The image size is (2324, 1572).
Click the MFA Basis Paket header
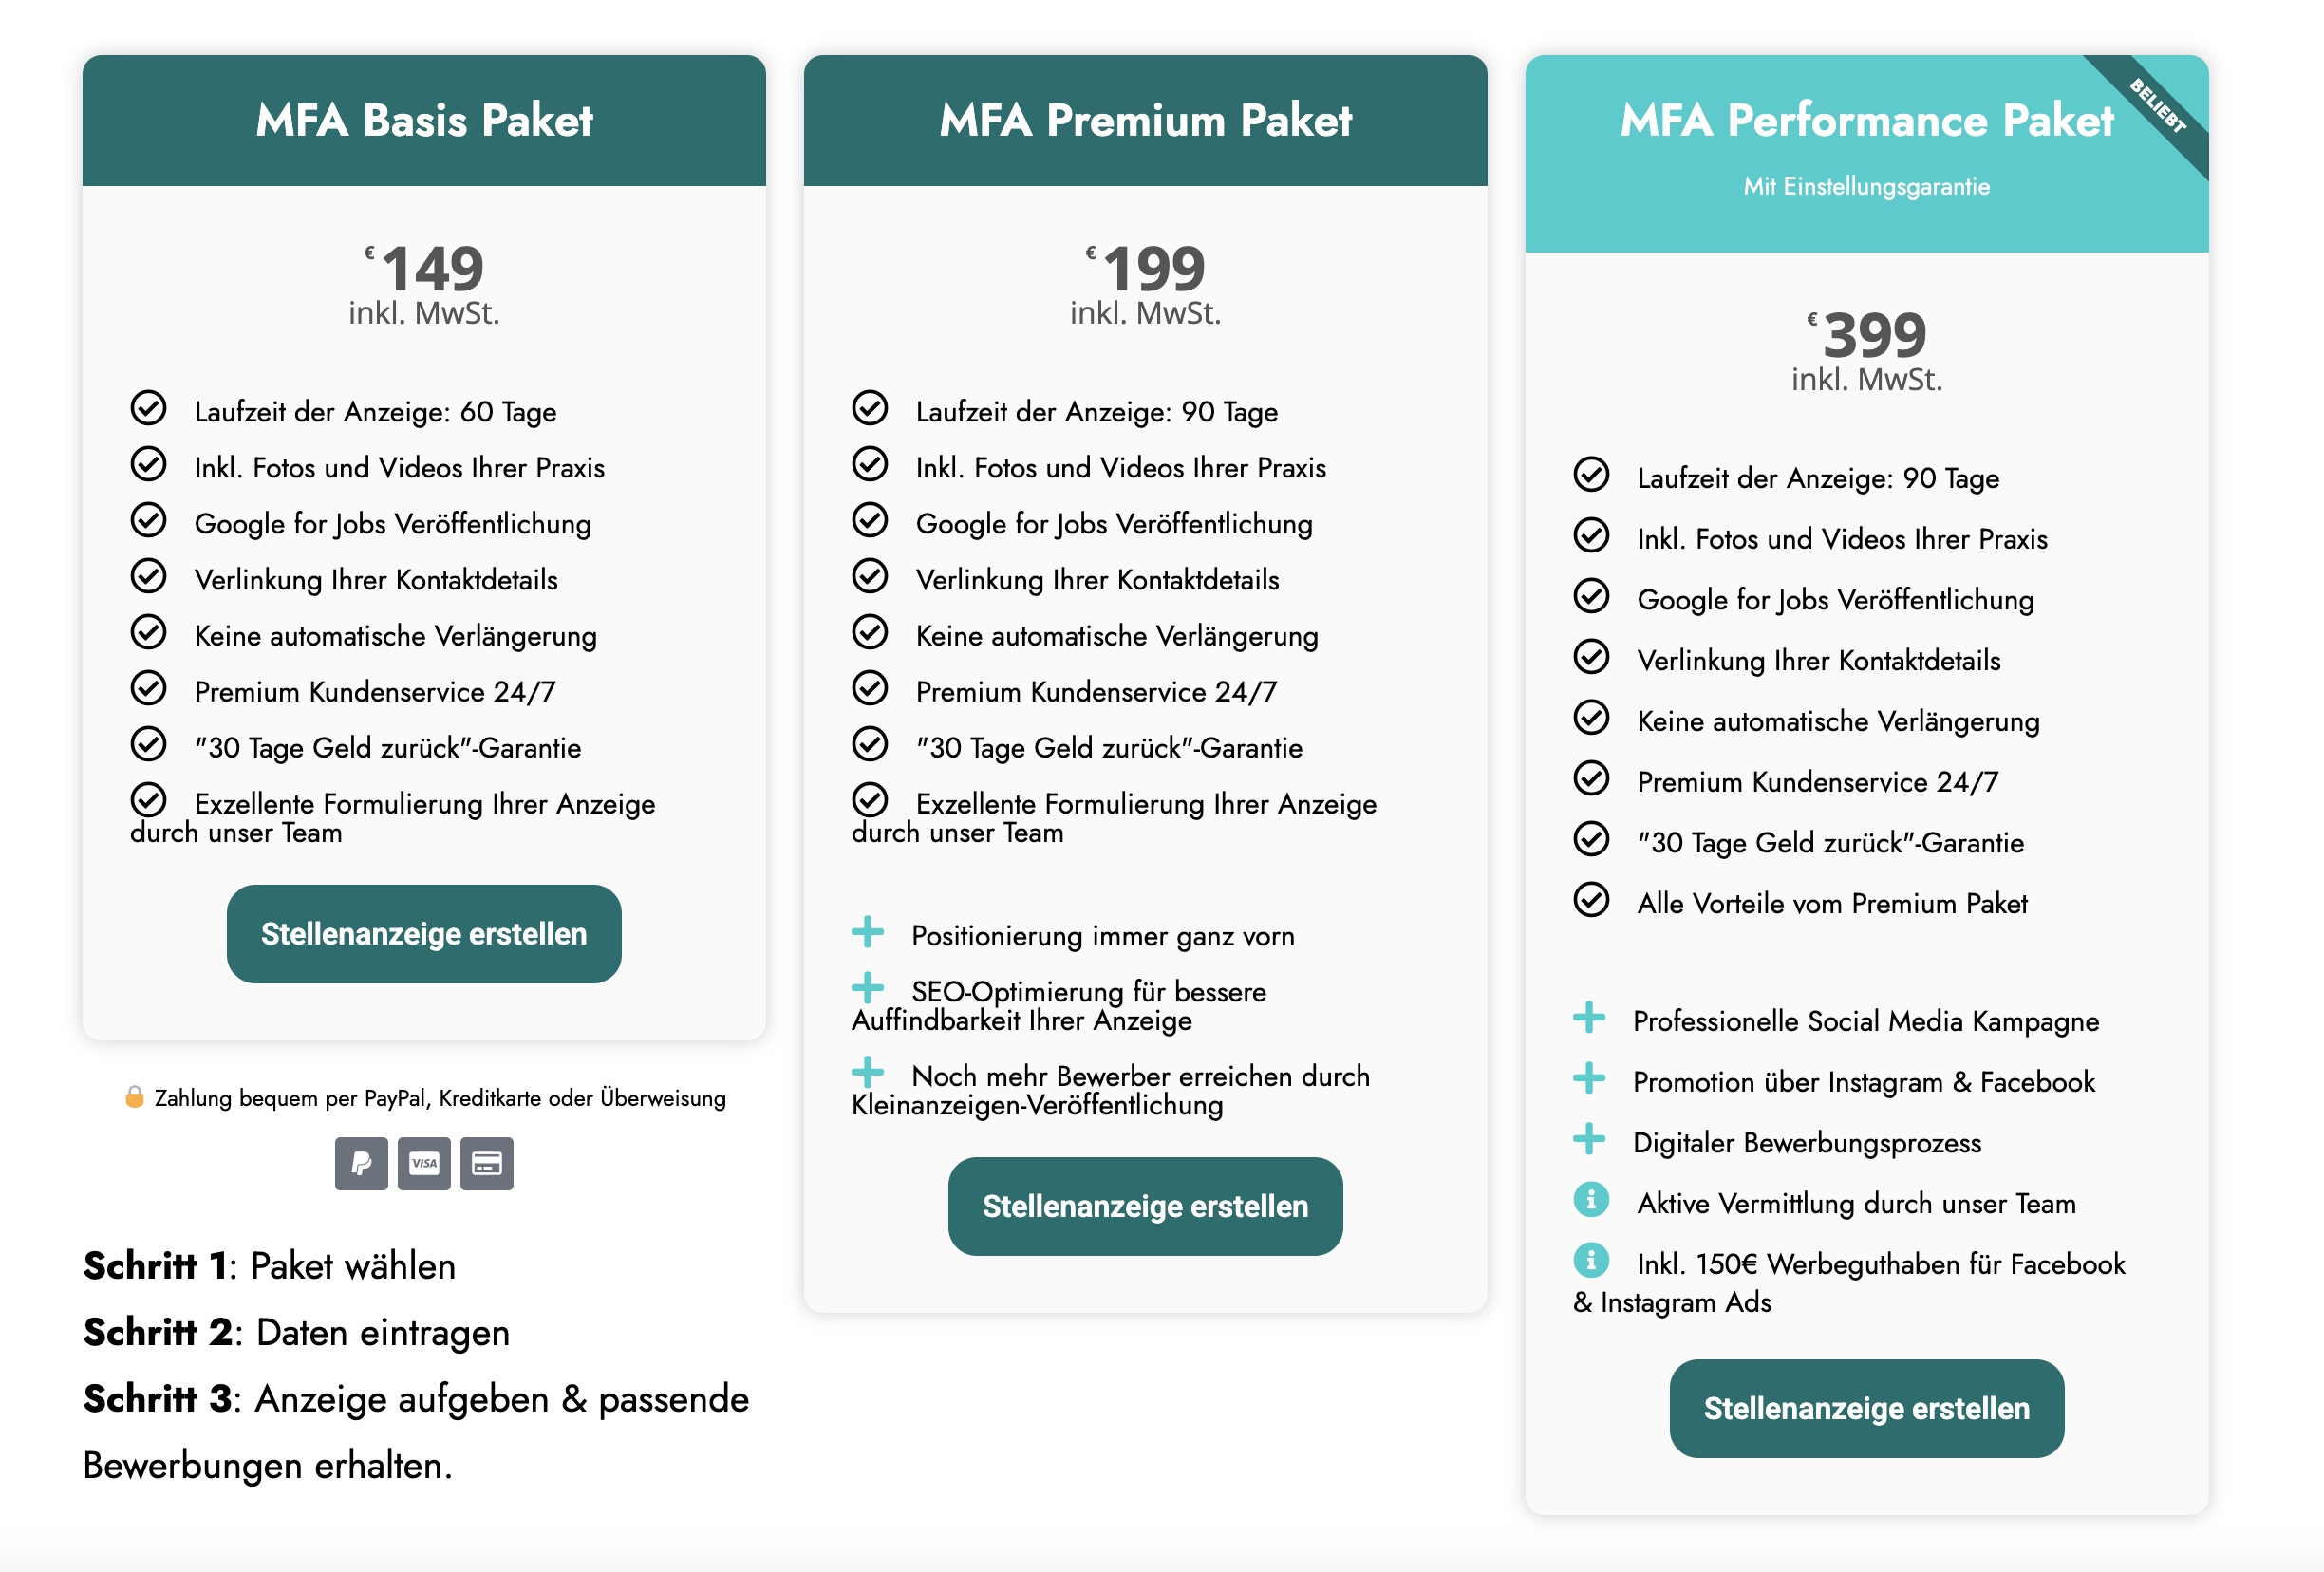coord(424,121)
